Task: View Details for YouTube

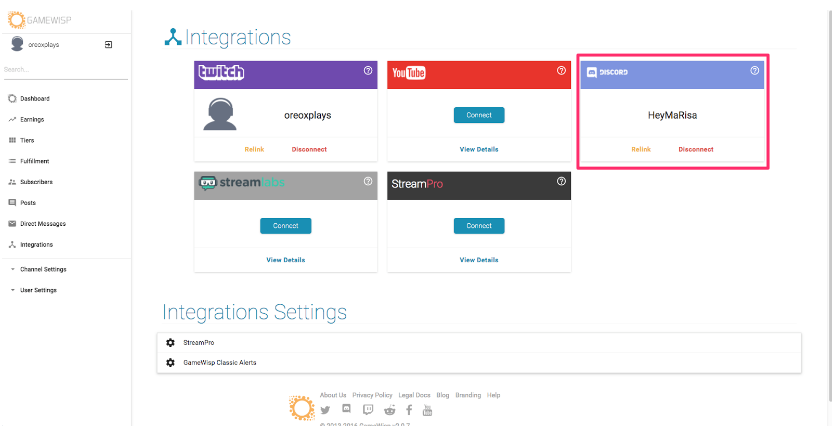Action: coord(479,150)
